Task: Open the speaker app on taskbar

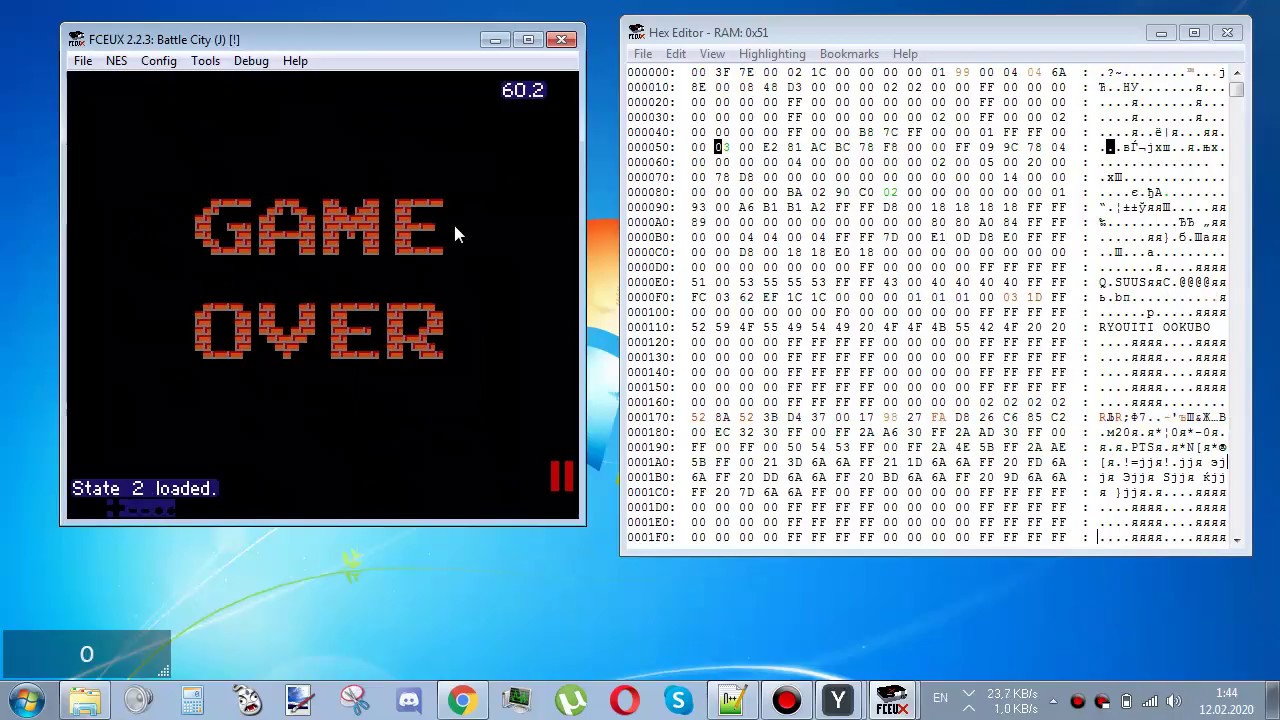Action: point(139,700)
